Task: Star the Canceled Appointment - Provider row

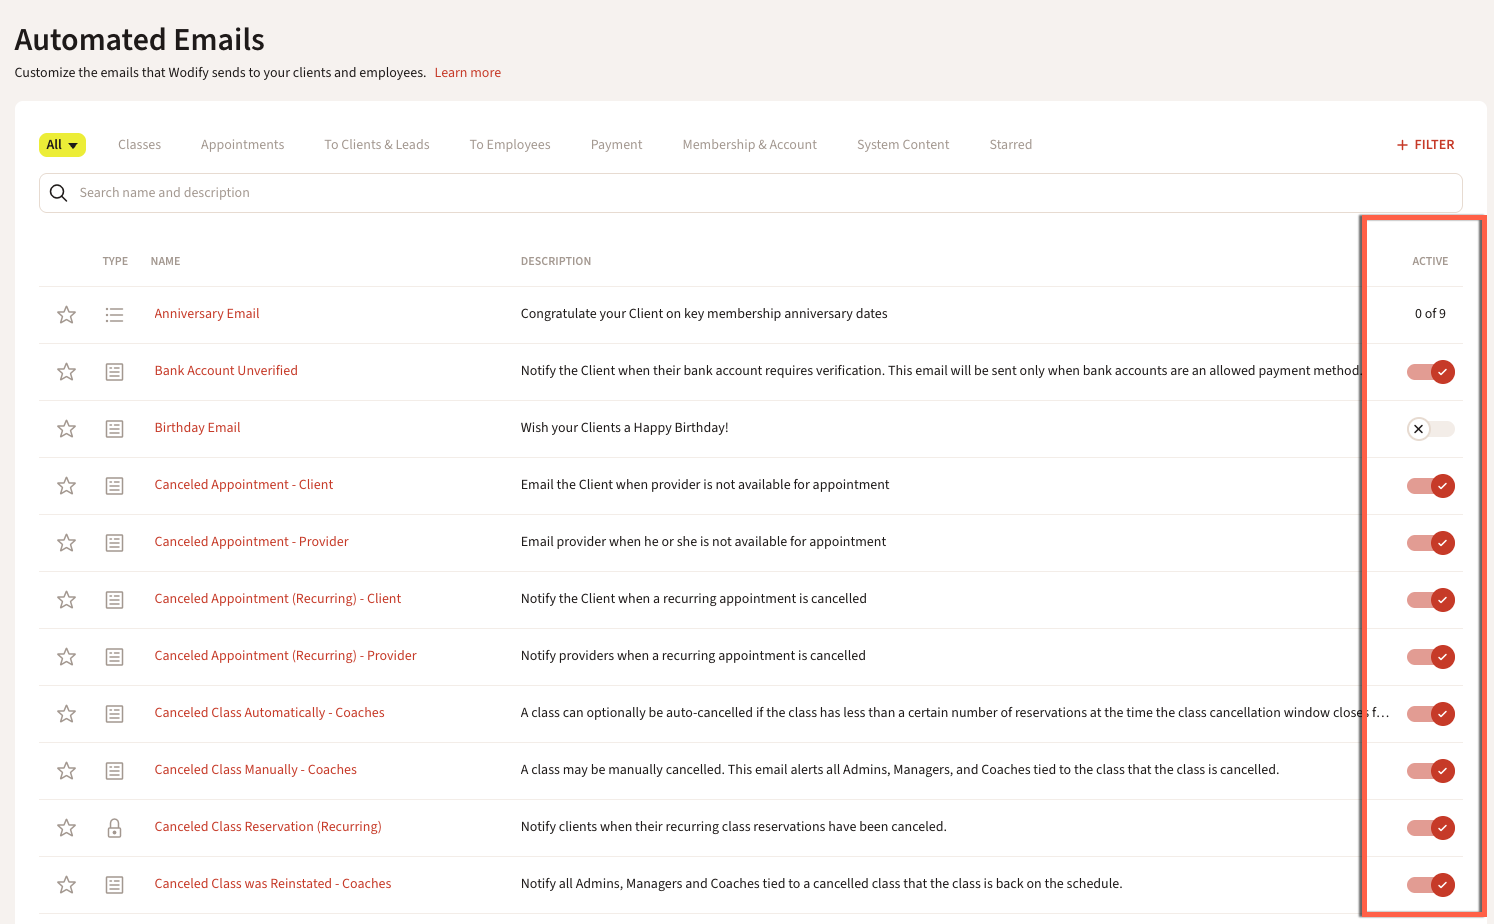Action: click(x=66, y=543)
